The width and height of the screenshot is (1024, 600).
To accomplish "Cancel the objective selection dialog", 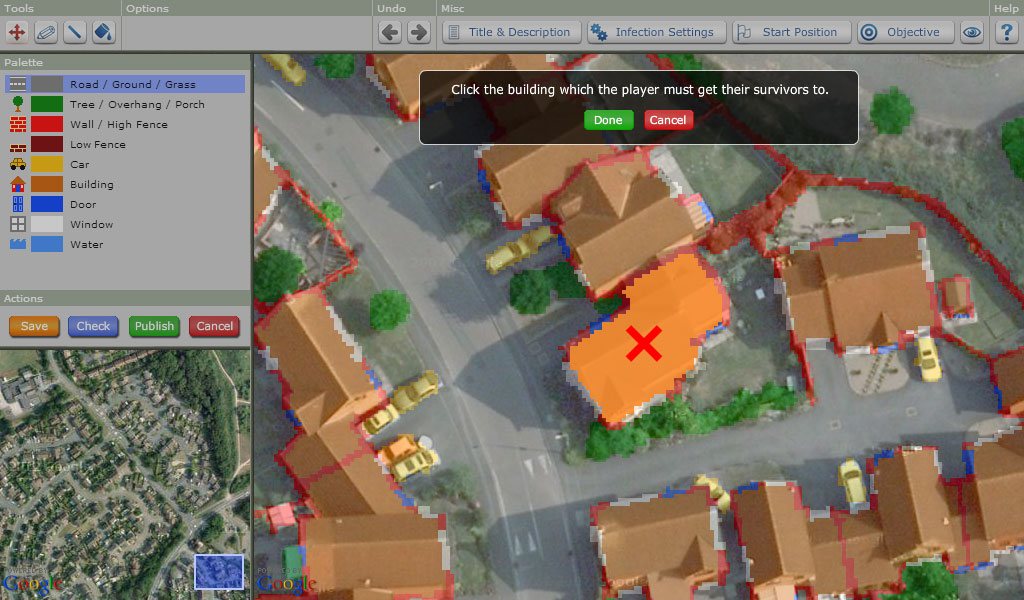I will pyautogui.click(x=667, y=120).
